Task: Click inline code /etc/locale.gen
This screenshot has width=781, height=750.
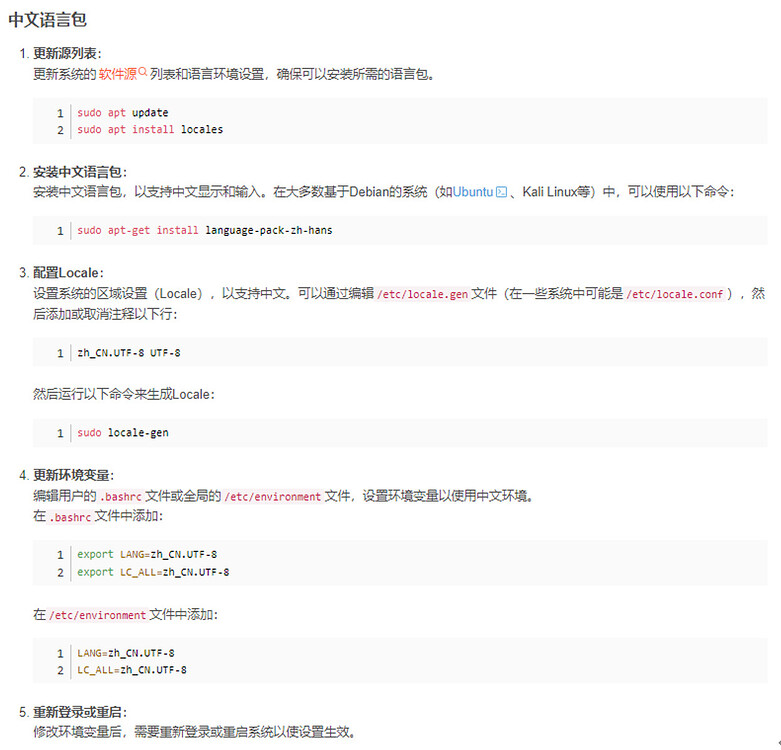Action: click(422, 294)
